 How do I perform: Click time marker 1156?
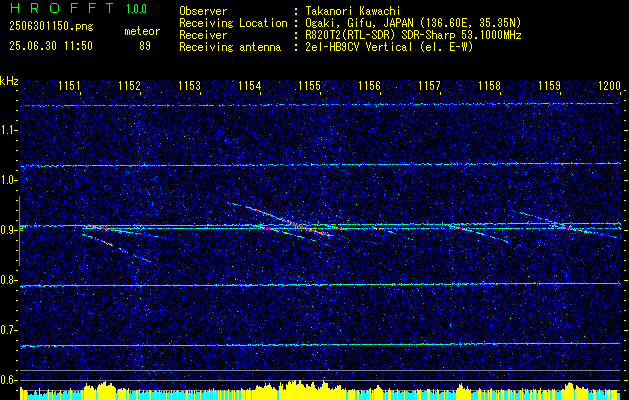click(x=369, y=85)
